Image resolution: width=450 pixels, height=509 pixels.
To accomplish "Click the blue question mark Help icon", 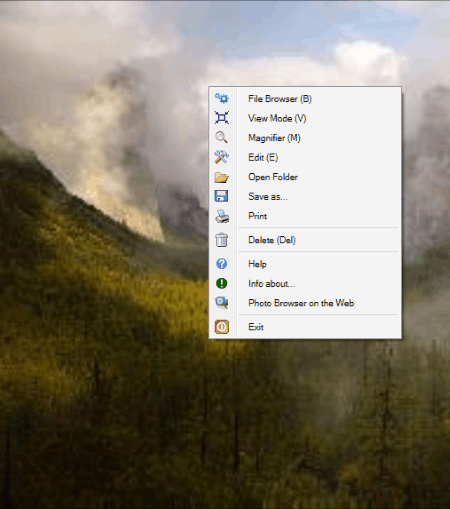I will click(222, 264).
